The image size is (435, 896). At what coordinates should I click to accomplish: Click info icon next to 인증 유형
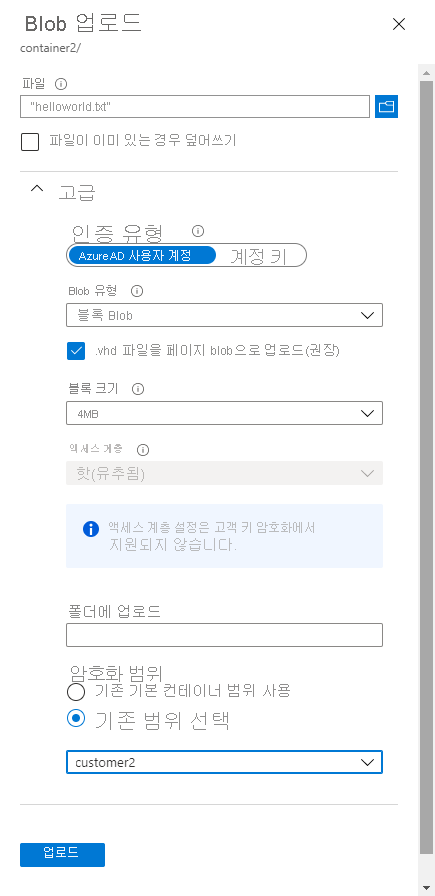coord(198,231)
